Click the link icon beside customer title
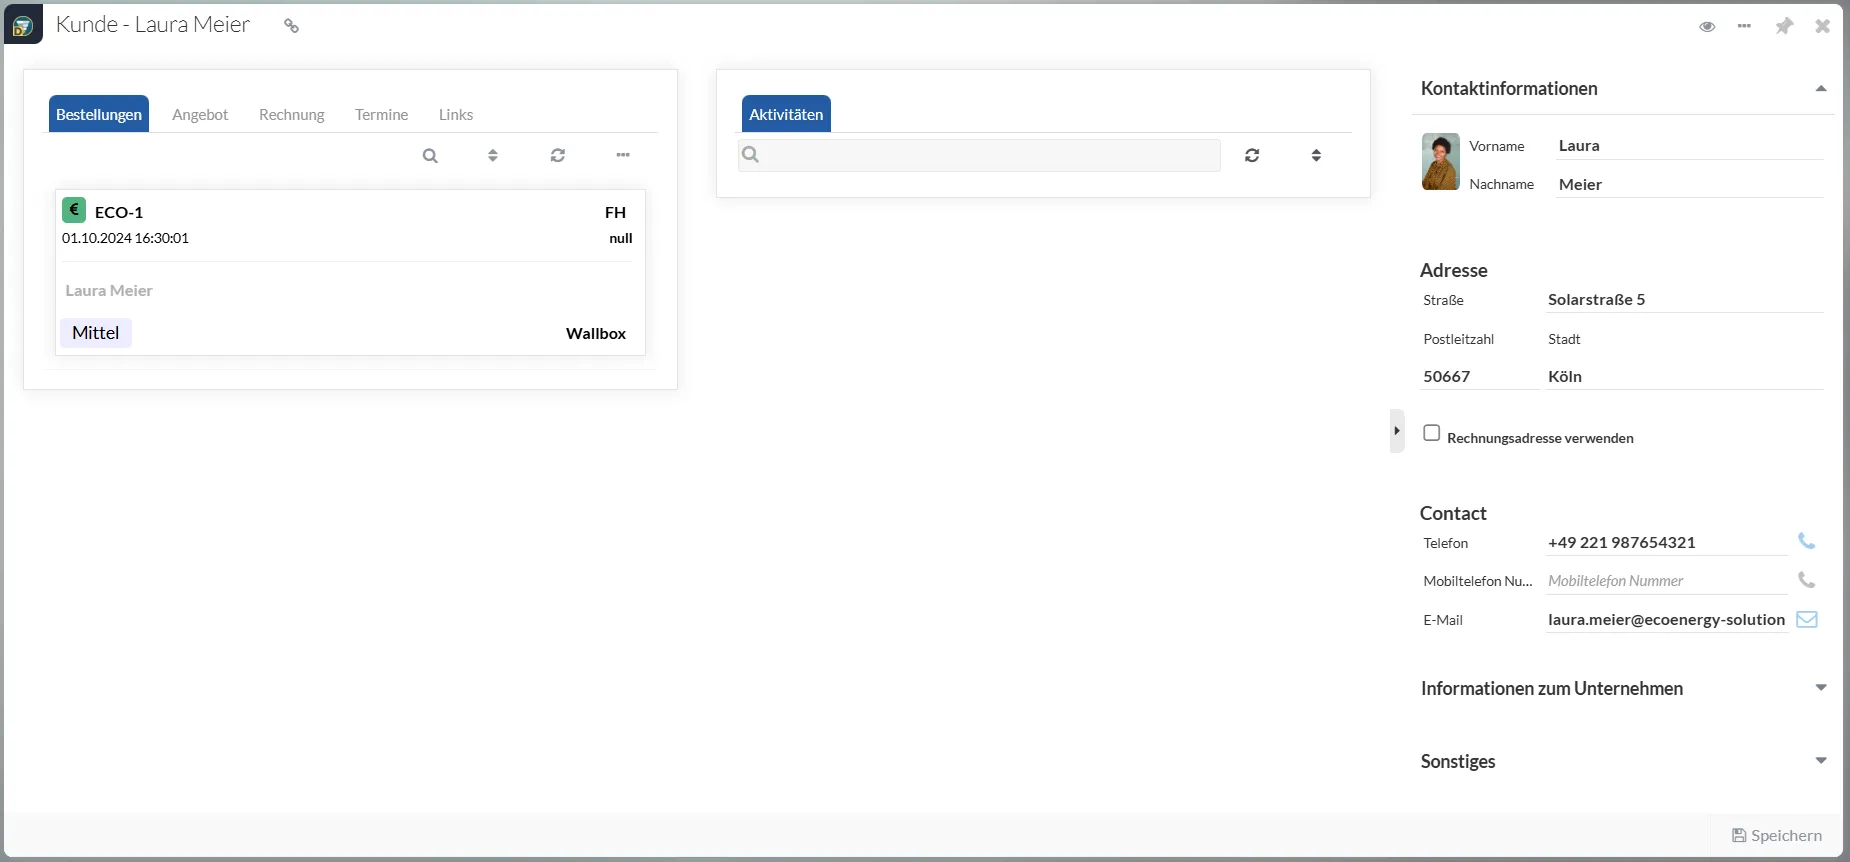Image resolution: width=1850 pixels, height=862 pixels. [x=291, y=26]
